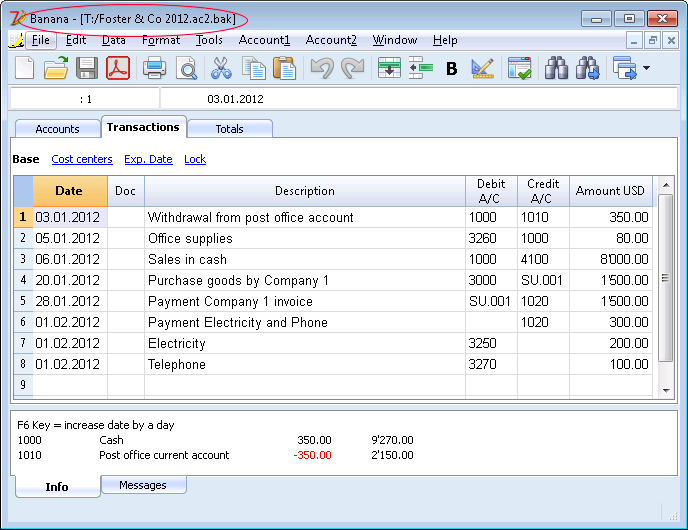Click the window export icon
The image size is (688, 530).
coord(625,68)
